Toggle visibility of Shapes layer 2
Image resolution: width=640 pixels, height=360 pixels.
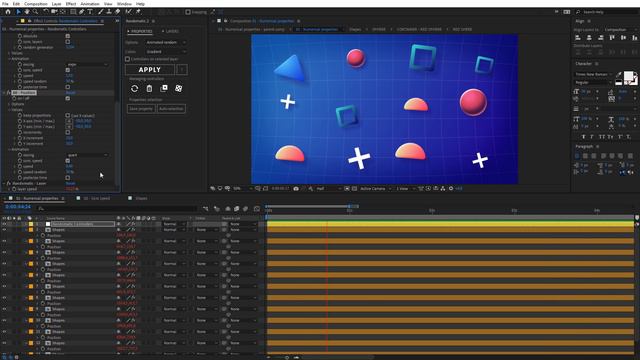pos(4,230)
